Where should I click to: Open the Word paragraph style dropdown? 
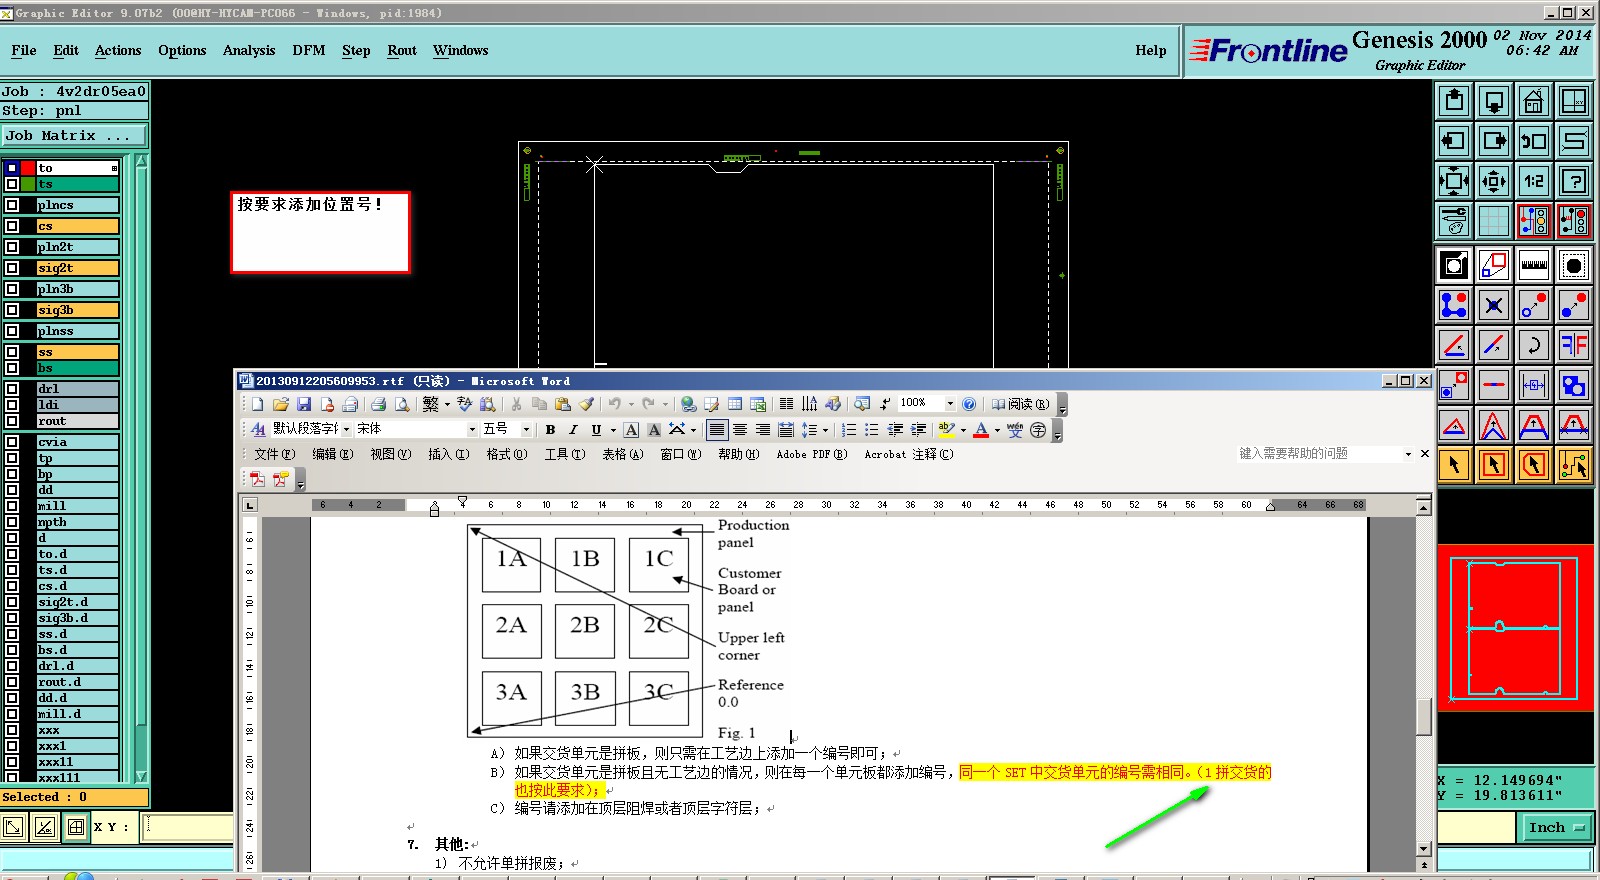pos(346,429)
